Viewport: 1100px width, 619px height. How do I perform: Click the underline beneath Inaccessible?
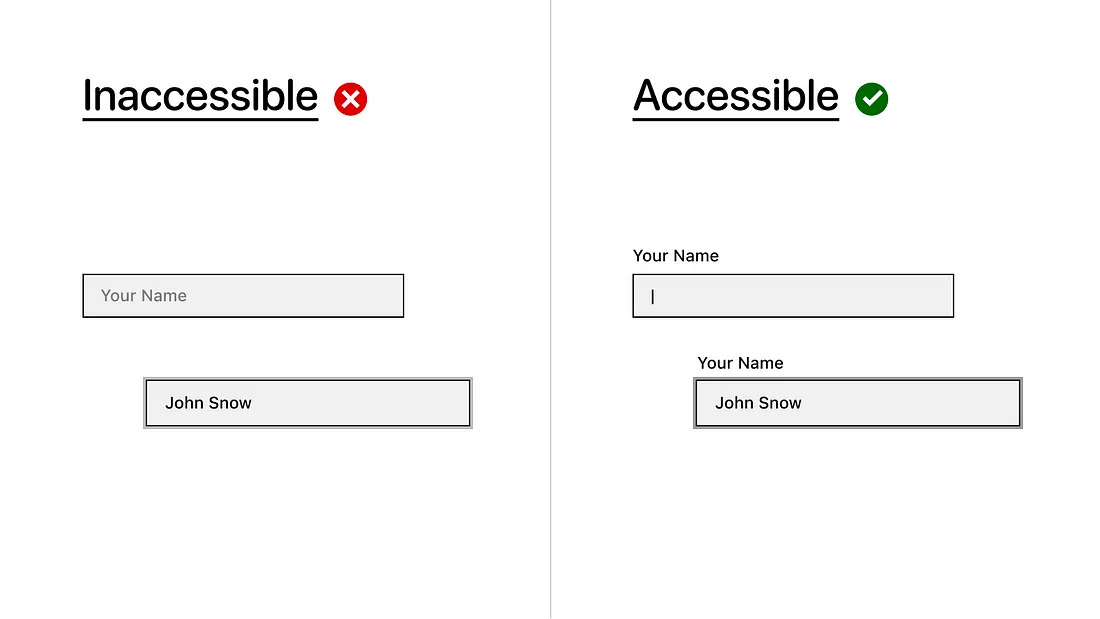(198, 119)
